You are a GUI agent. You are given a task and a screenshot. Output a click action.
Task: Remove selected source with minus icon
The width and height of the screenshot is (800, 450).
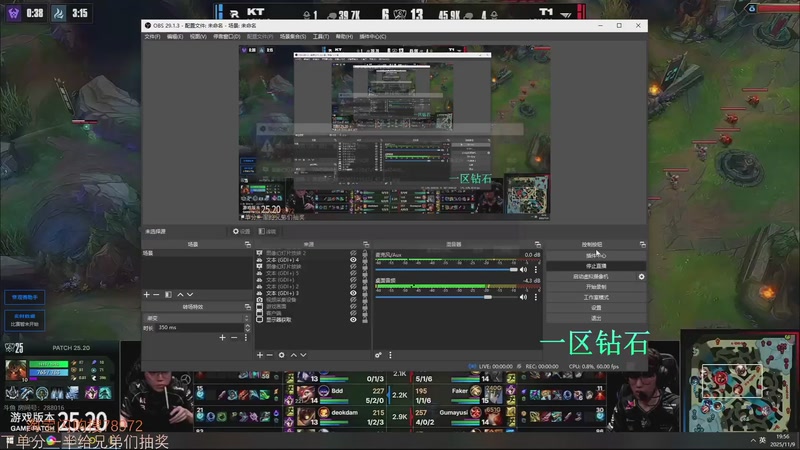coord(269,355)
